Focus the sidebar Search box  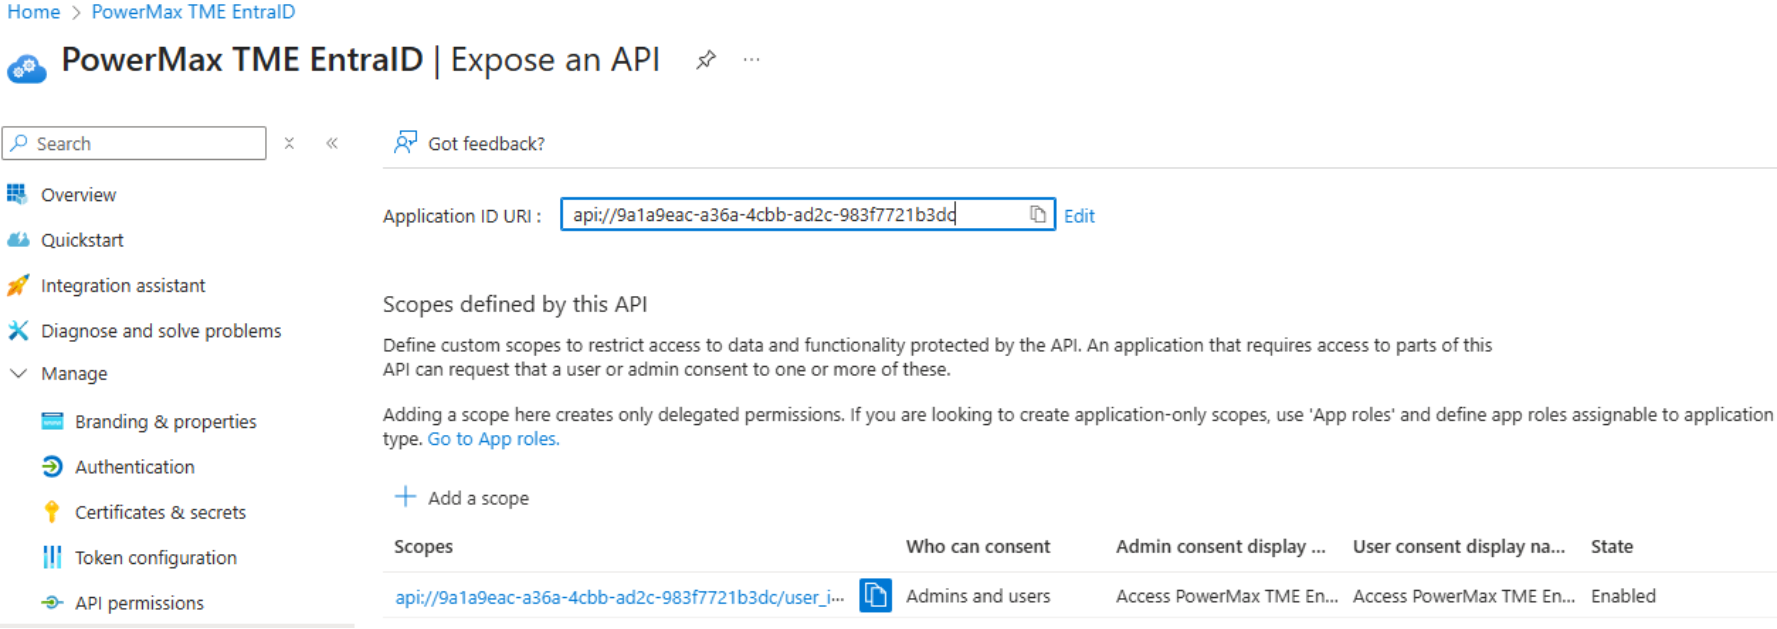click(134, 143)
